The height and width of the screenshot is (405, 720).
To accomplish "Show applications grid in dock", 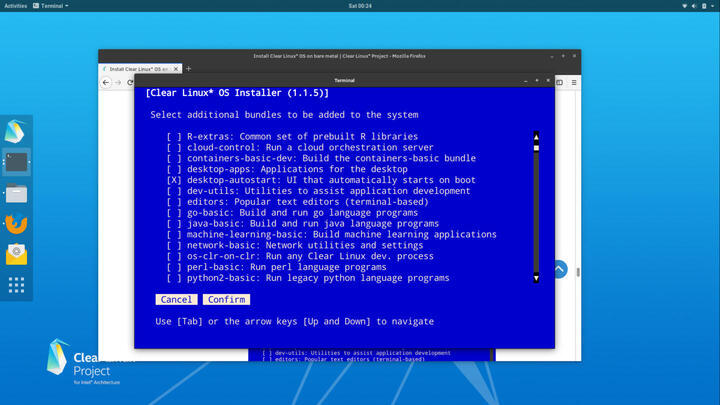I will click(x=17, y=285).
